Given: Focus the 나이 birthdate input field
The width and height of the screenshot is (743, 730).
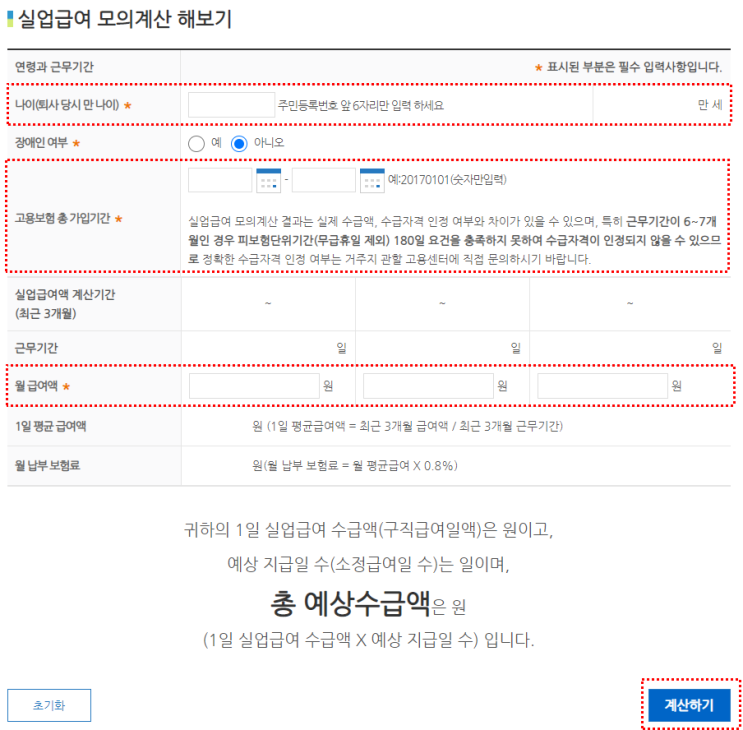Looking at the screenshot, I should [x=231, y=105].
